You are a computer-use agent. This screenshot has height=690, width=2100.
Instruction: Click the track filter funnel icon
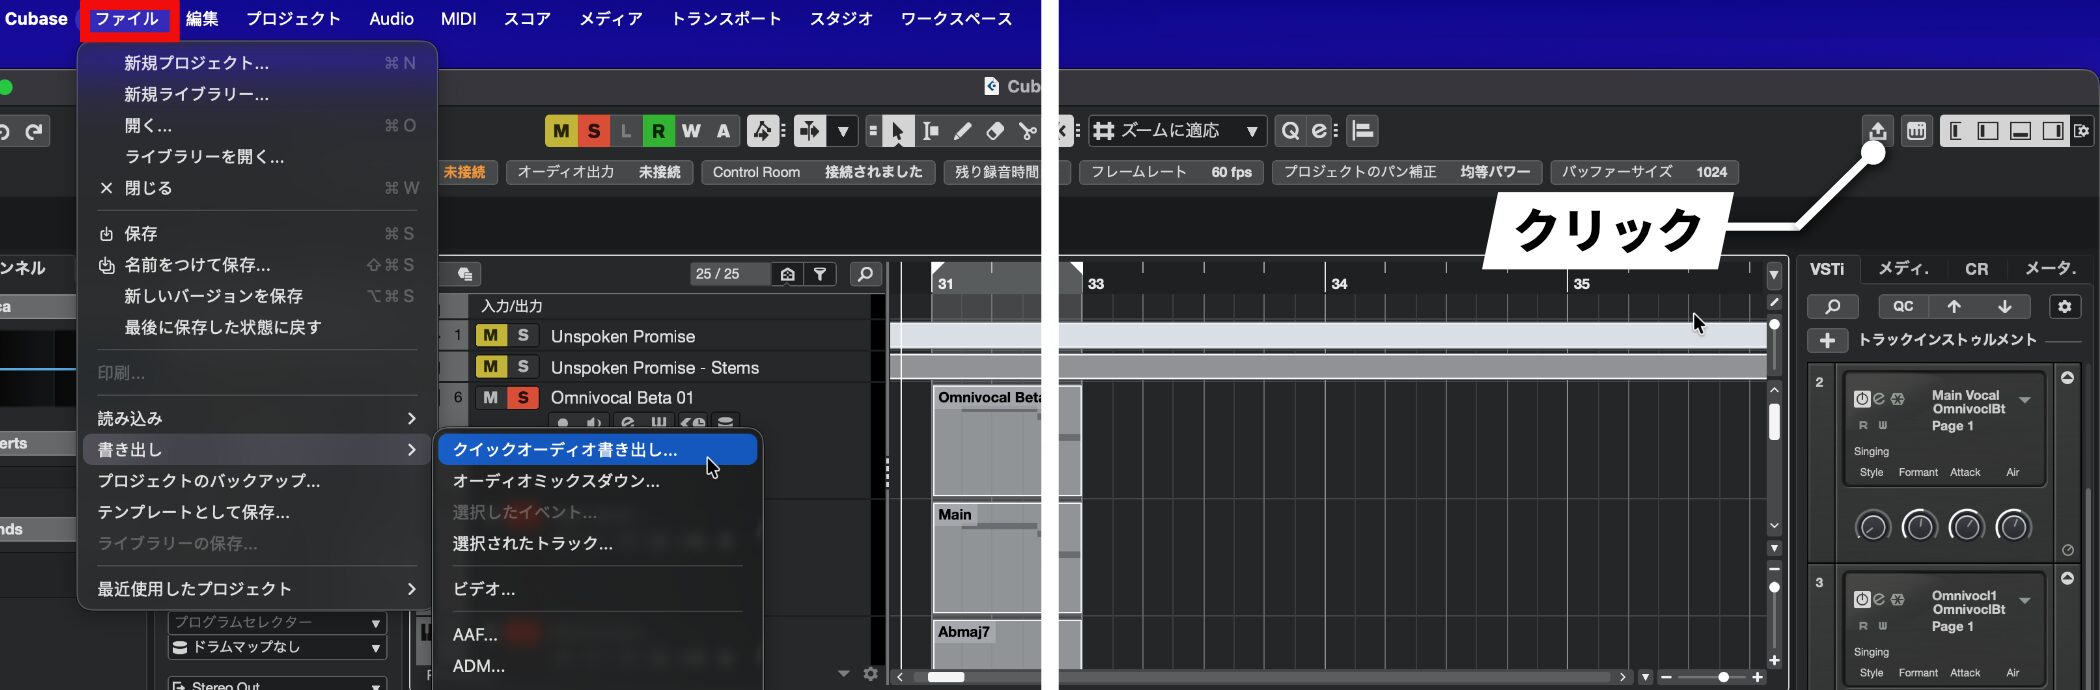(x=820, y=274)
